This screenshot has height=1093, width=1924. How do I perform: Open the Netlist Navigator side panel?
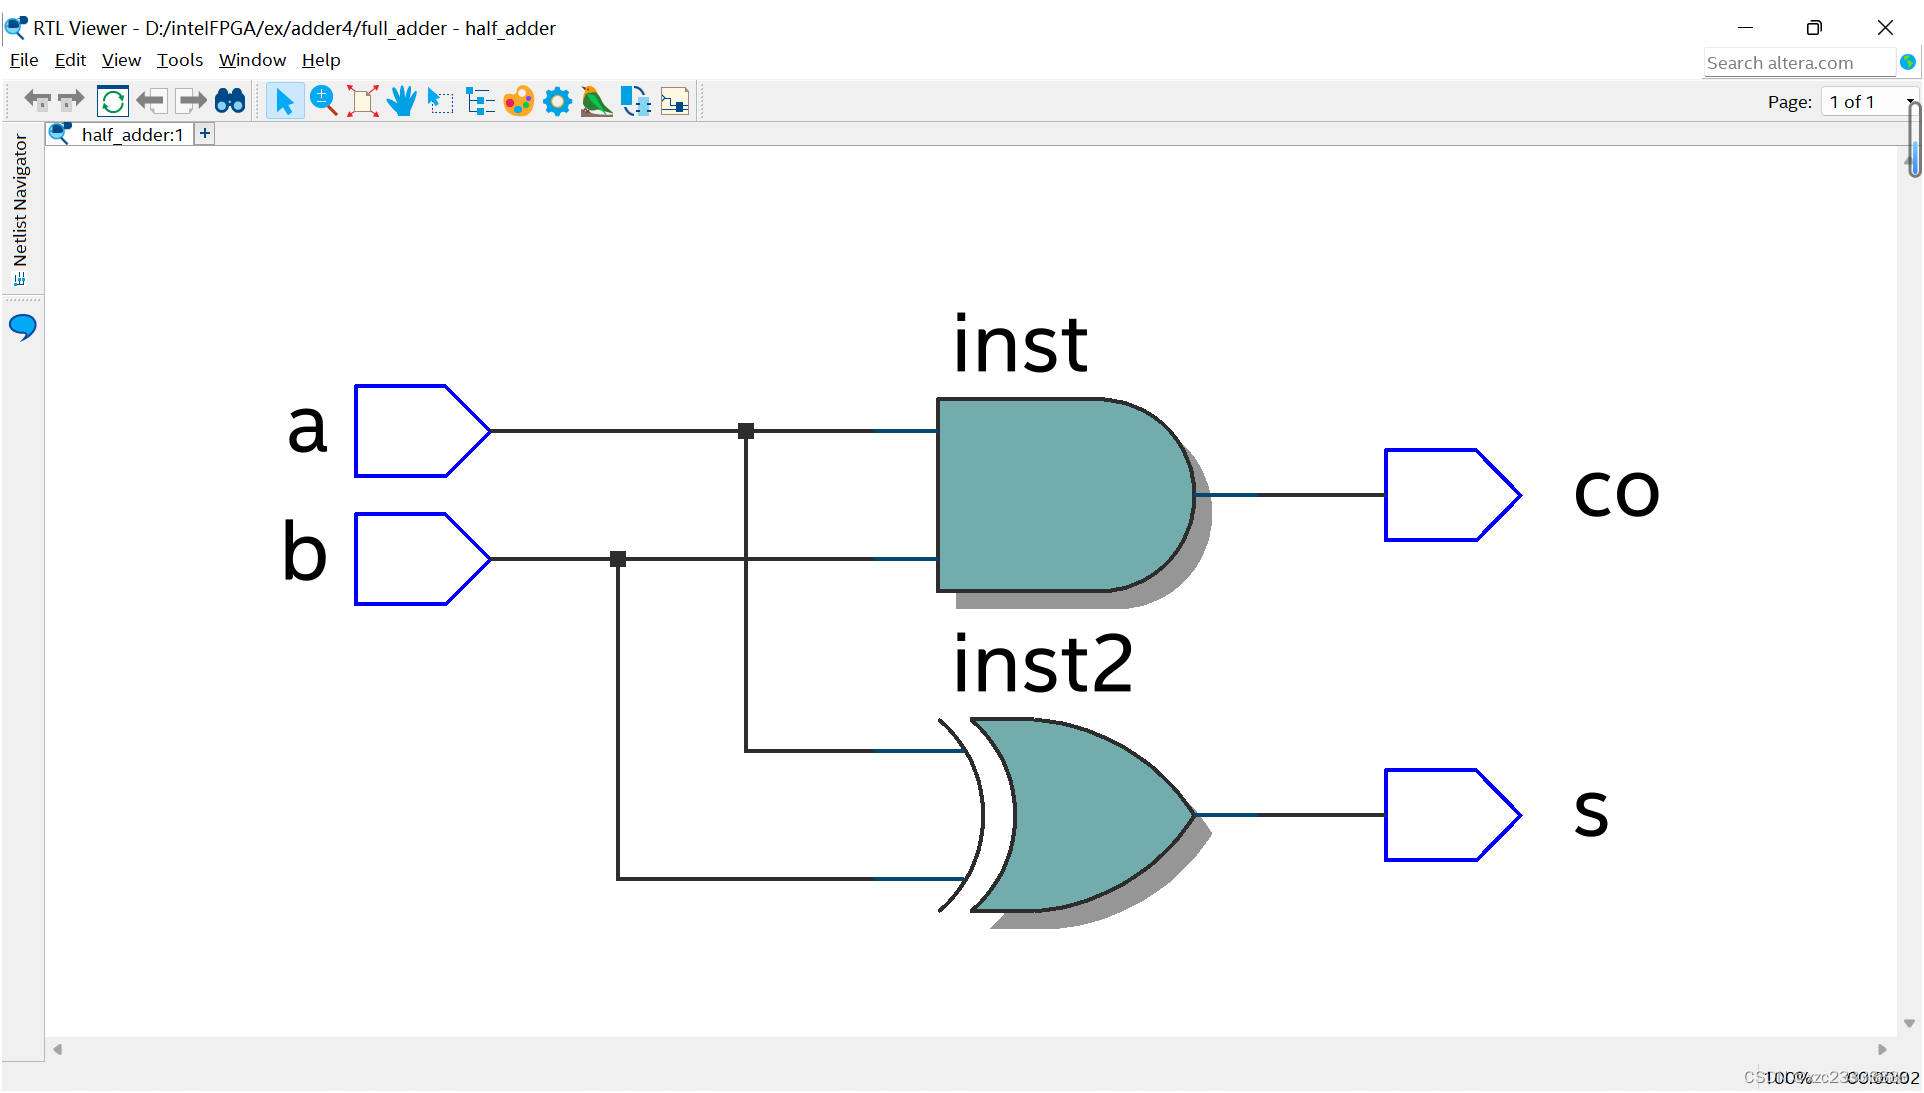[20, 210]
